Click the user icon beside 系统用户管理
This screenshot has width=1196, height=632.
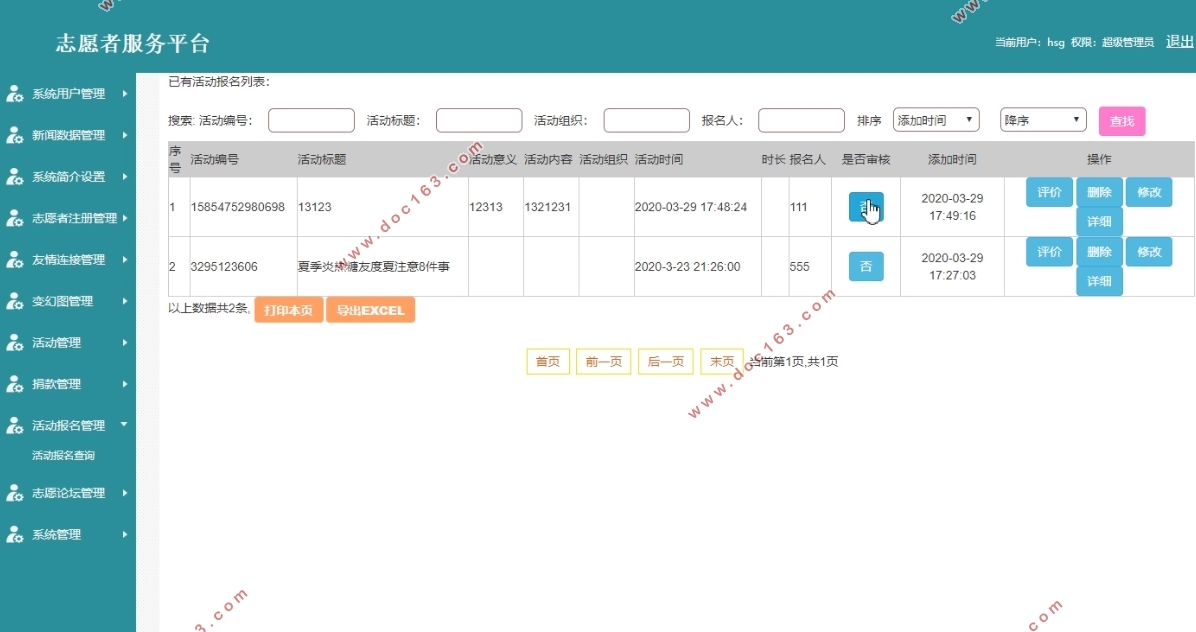point(14,94)
